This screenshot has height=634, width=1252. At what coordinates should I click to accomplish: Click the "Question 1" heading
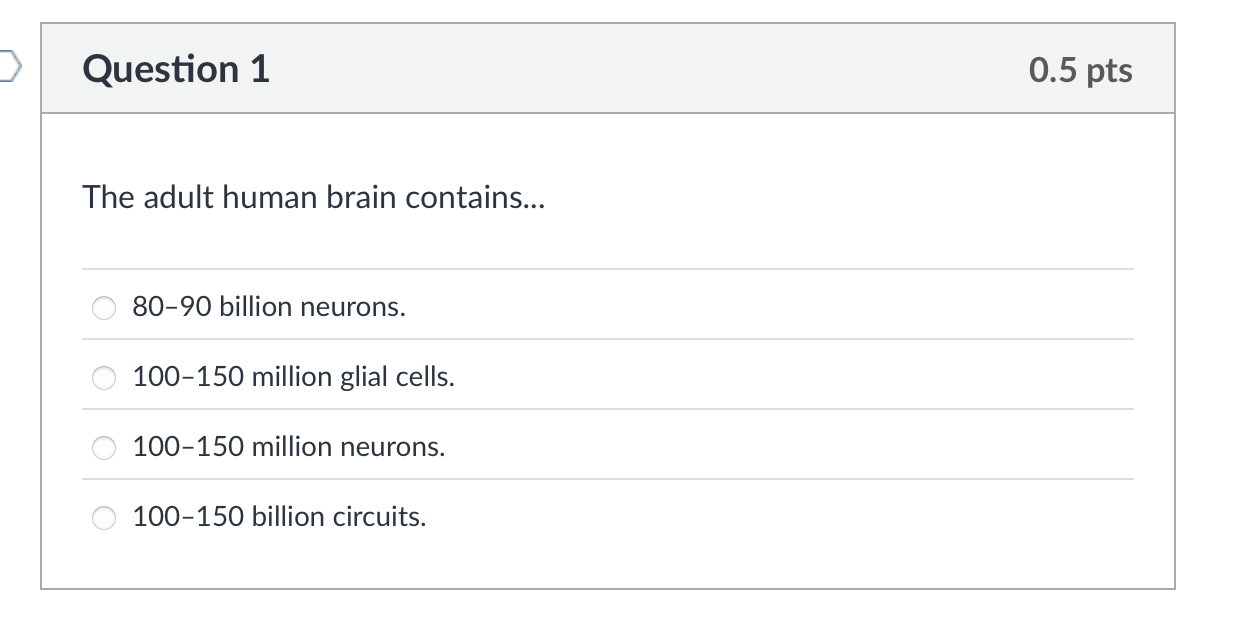pyautogui.click(x=177, y=69)
